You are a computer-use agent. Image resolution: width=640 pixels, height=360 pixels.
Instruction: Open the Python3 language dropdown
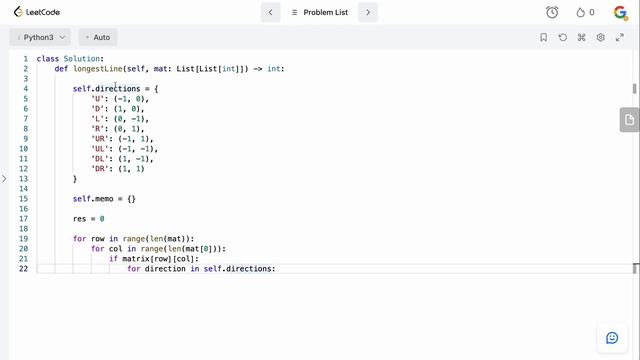click(x=40, y=37)
